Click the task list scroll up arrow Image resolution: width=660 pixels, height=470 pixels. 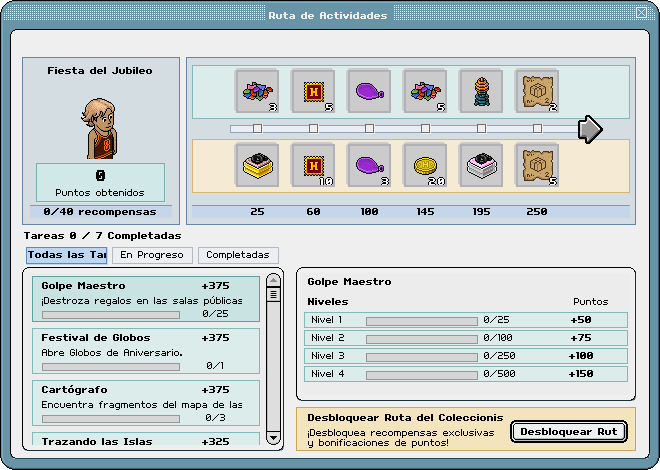point(273,280)
